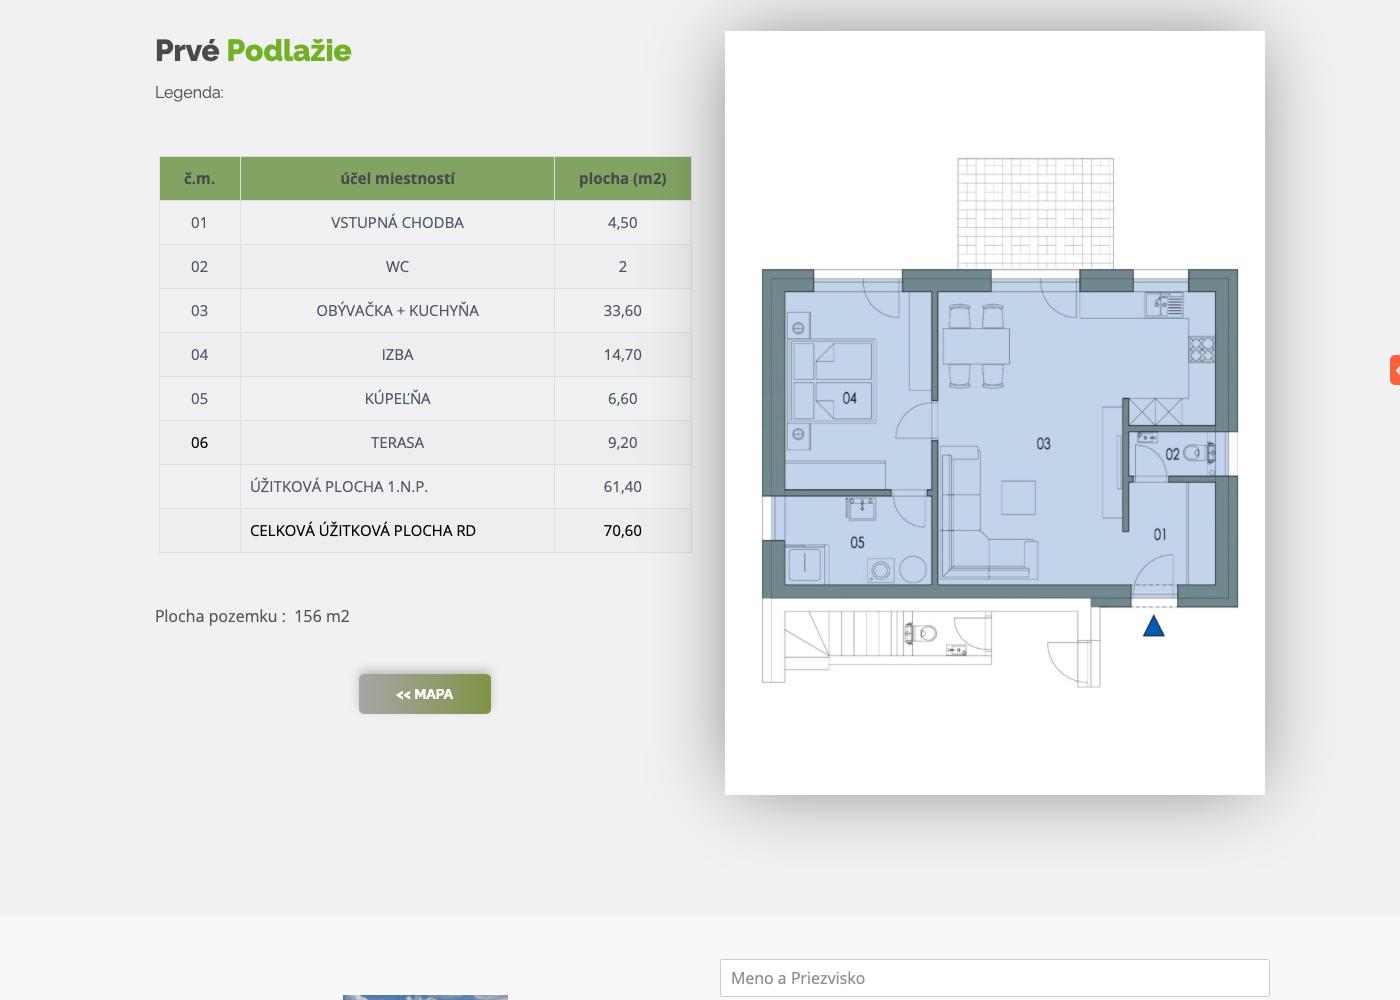The height and width of the screenshot is (1000, 1400).
Task: Click room 04 label on floor plan
Action: click(x=849, y=398)
